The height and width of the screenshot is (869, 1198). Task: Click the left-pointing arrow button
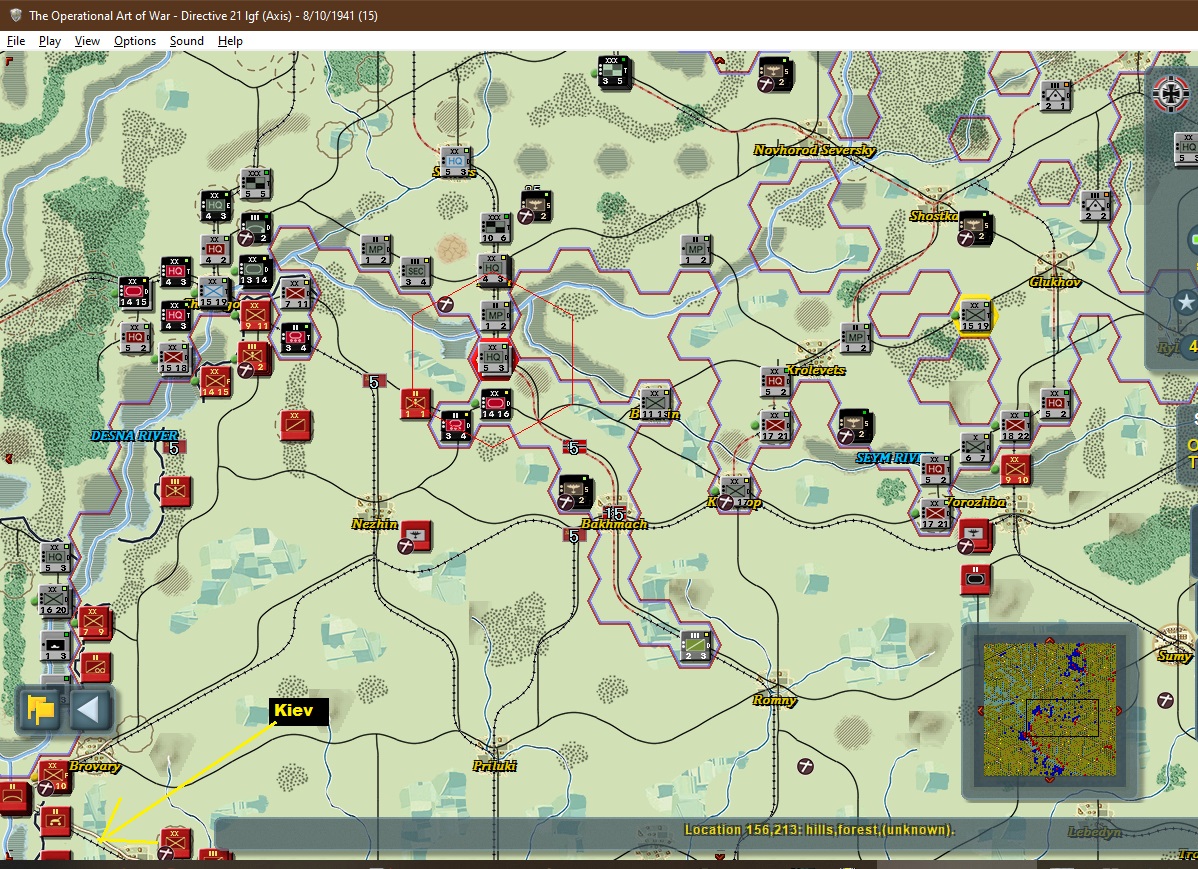(x=89, y=709)
